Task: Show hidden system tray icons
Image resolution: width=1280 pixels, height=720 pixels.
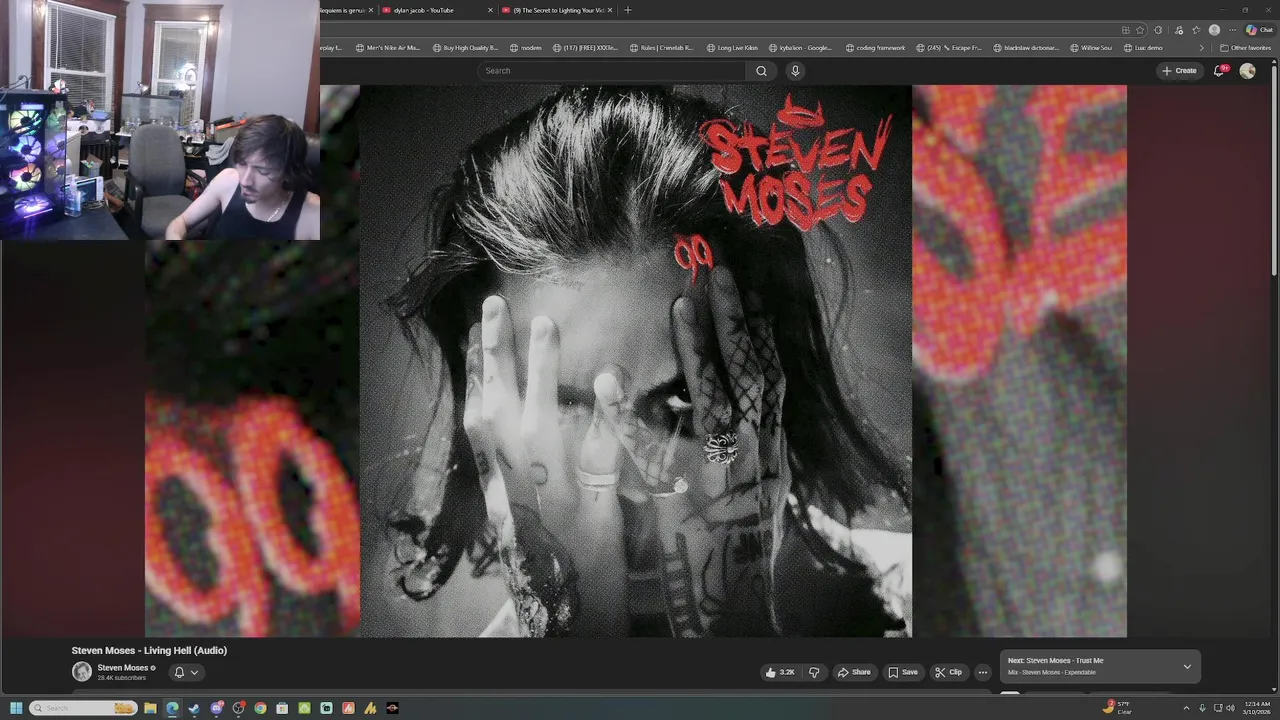Action: tap(1186, 708)
